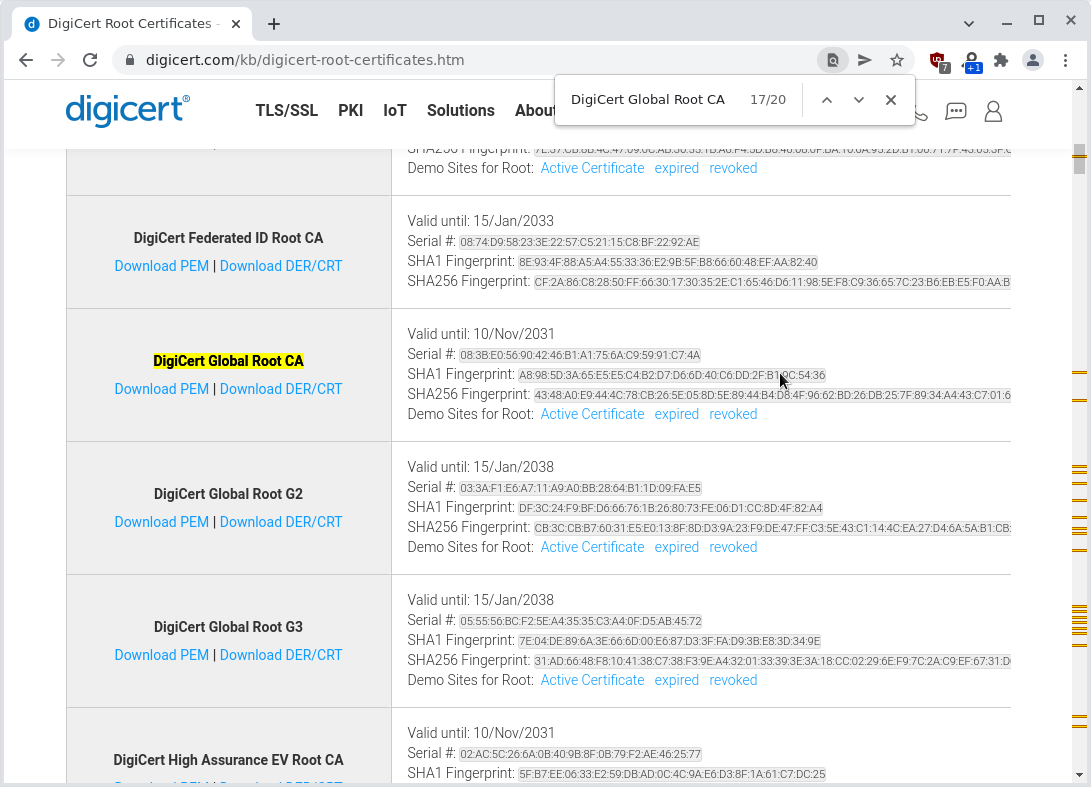Jump to next find result
Screen dimensions: 1091x787
click(x=859, y=100)
